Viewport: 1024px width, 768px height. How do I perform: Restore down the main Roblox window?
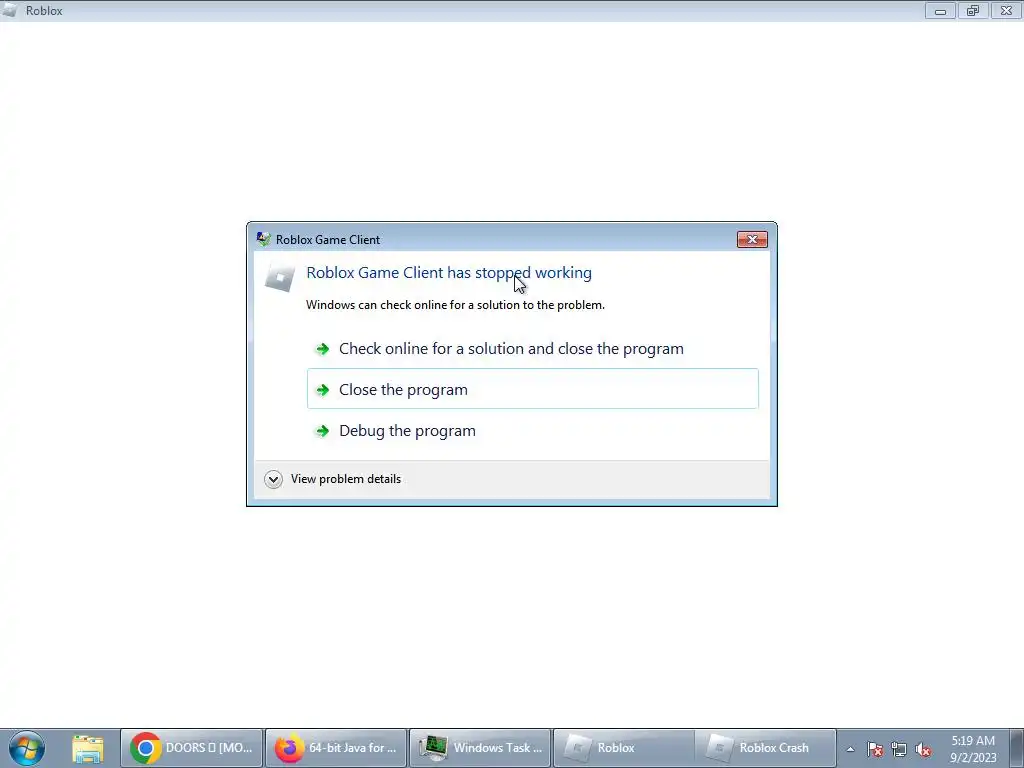click(x=973, y=10)
